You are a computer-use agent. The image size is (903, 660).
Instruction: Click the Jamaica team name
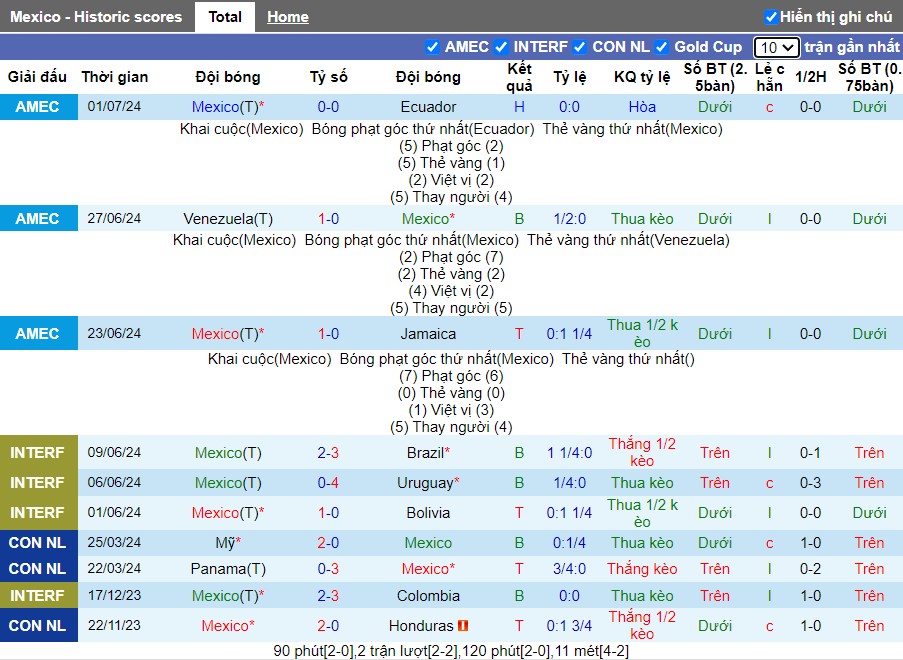tap(428, 333)
